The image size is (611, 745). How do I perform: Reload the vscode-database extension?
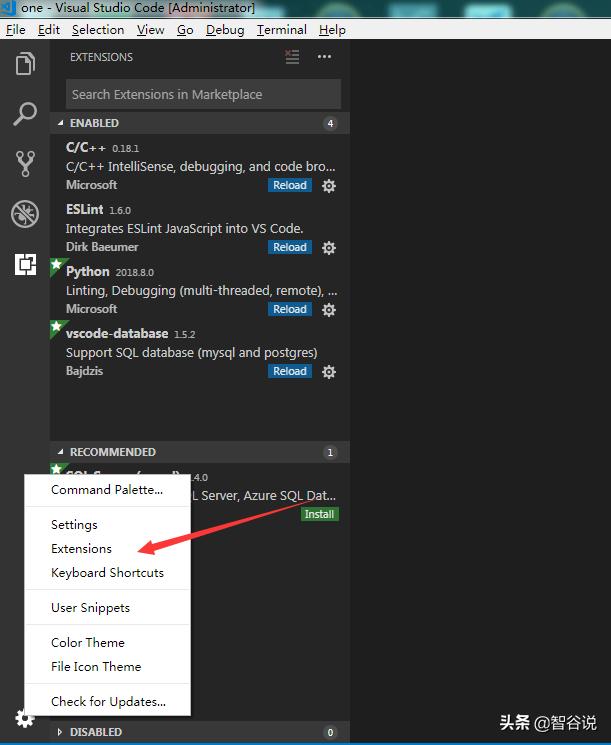tap(290, 371)
